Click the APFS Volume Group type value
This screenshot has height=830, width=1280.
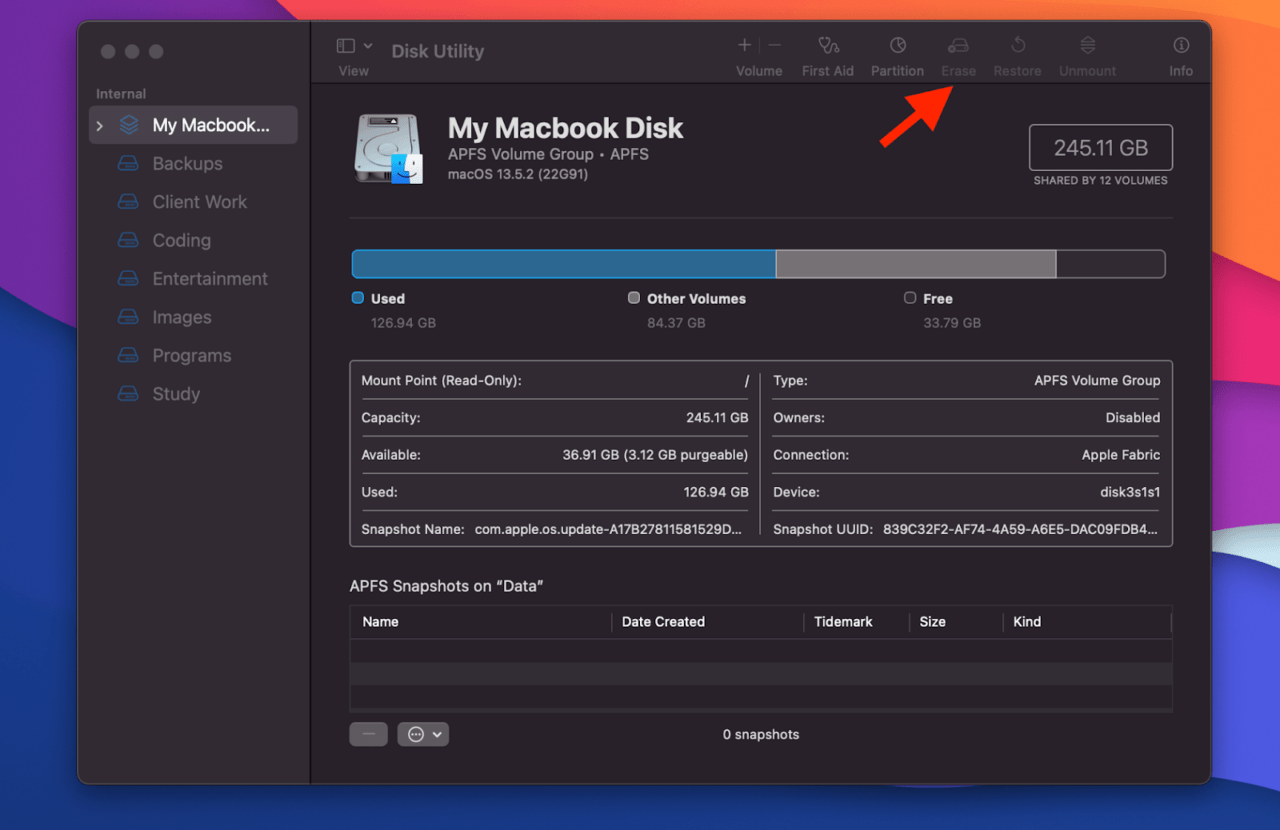(x=1097, y=381)
